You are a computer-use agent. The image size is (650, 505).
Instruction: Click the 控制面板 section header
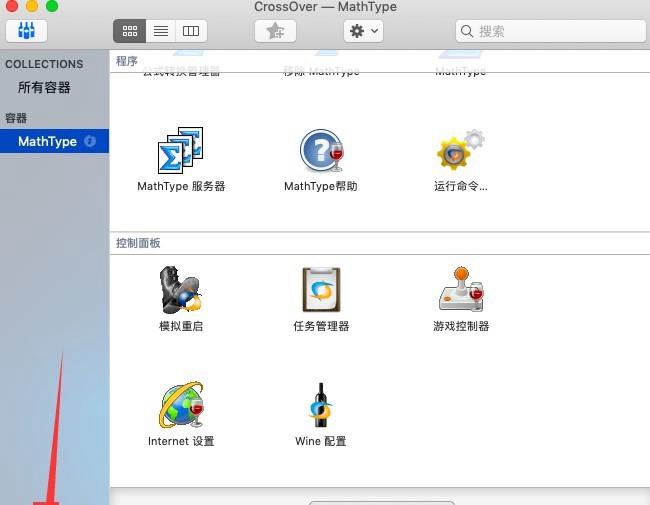tap(138, 243)
